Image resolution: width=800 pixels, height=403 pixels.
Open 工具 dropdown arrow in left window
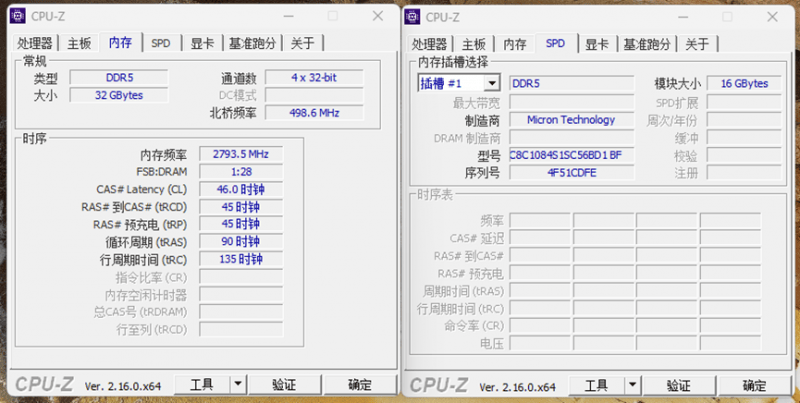coord(237,384)
